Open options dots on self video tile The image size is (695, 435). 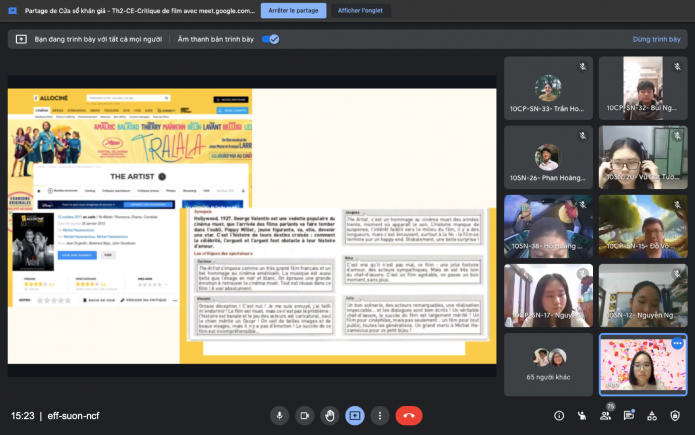coord(677,343)
